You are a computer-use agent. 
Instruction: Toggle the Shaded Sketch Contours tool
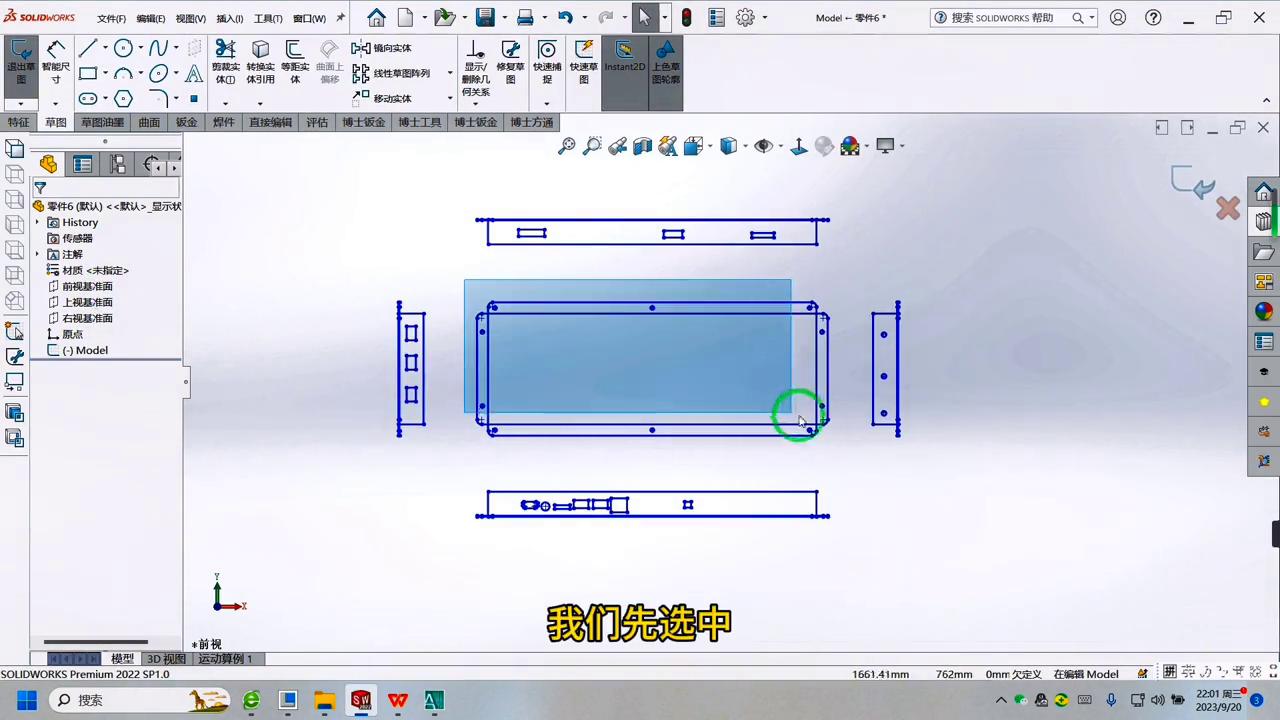[665, 60]
